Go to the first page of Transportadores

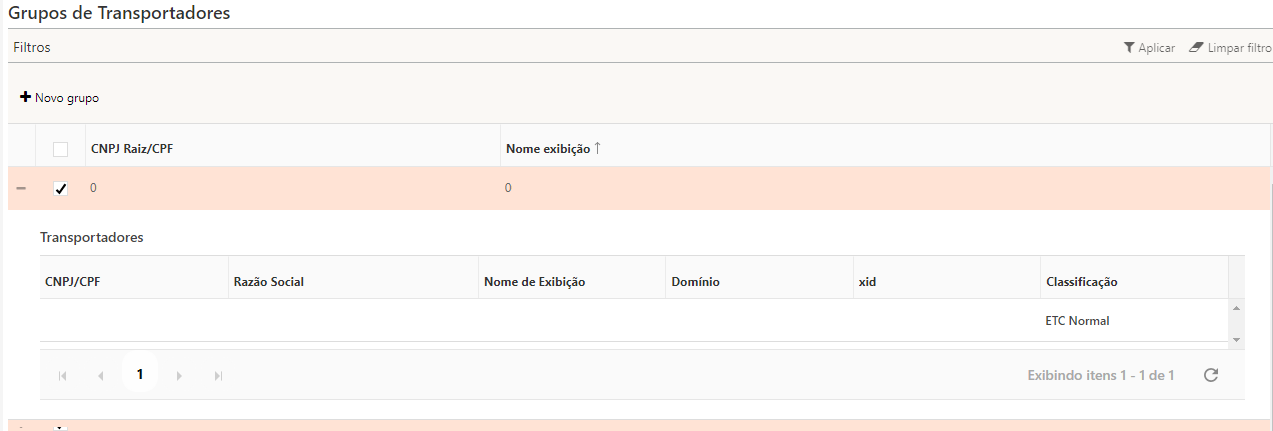pos(63,376)
